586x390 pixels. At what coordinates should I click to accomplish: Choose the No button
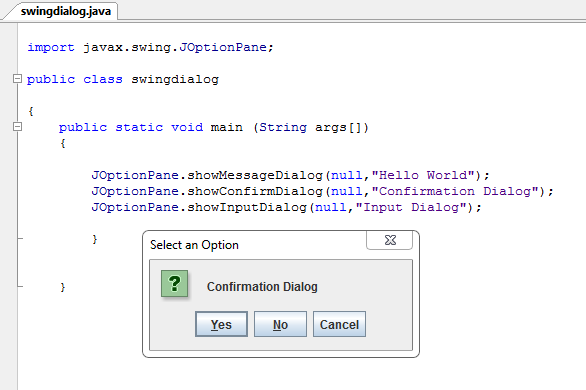point(280,324)
